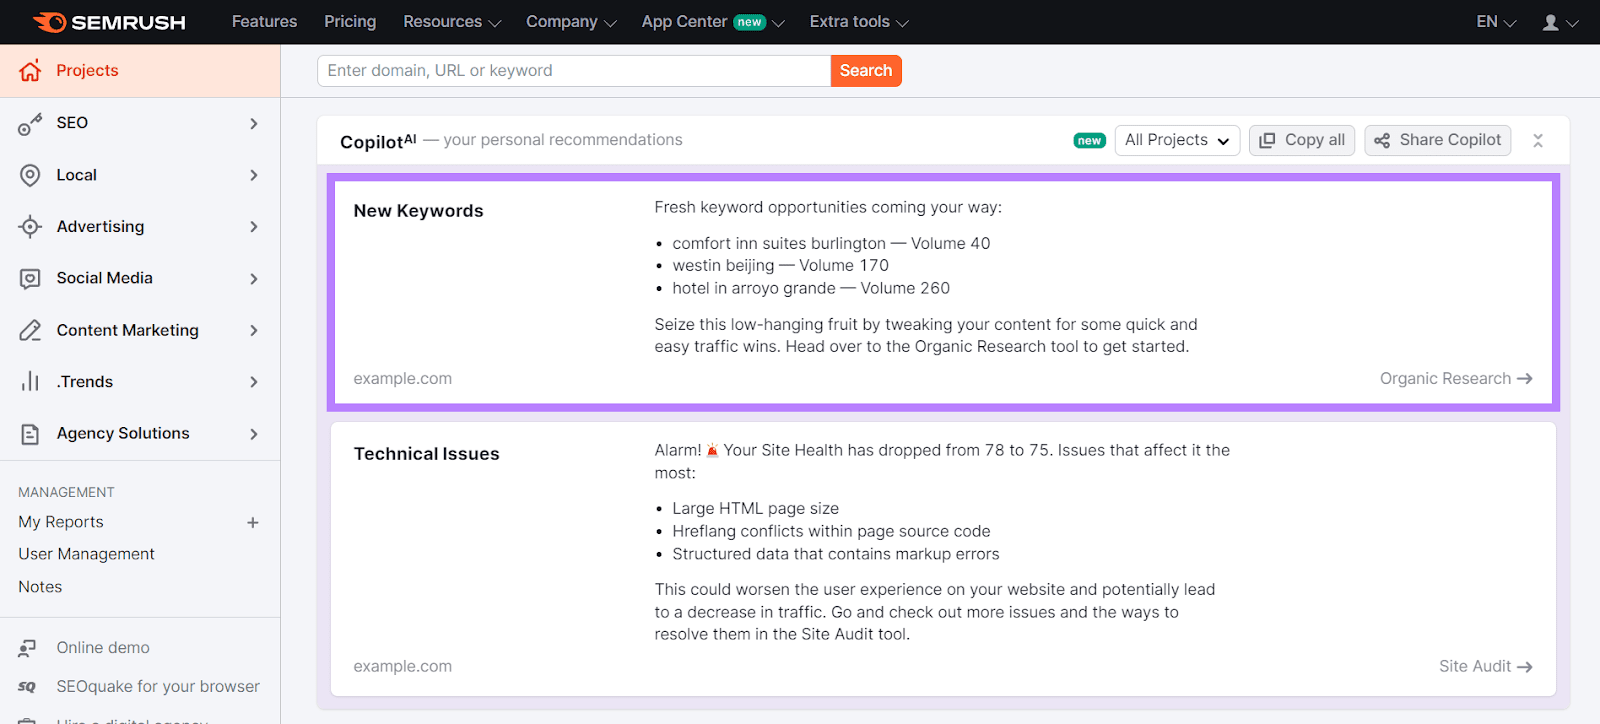
Task: Click keyword 'hotel in arroyo grande'
Action: [754, 288]
